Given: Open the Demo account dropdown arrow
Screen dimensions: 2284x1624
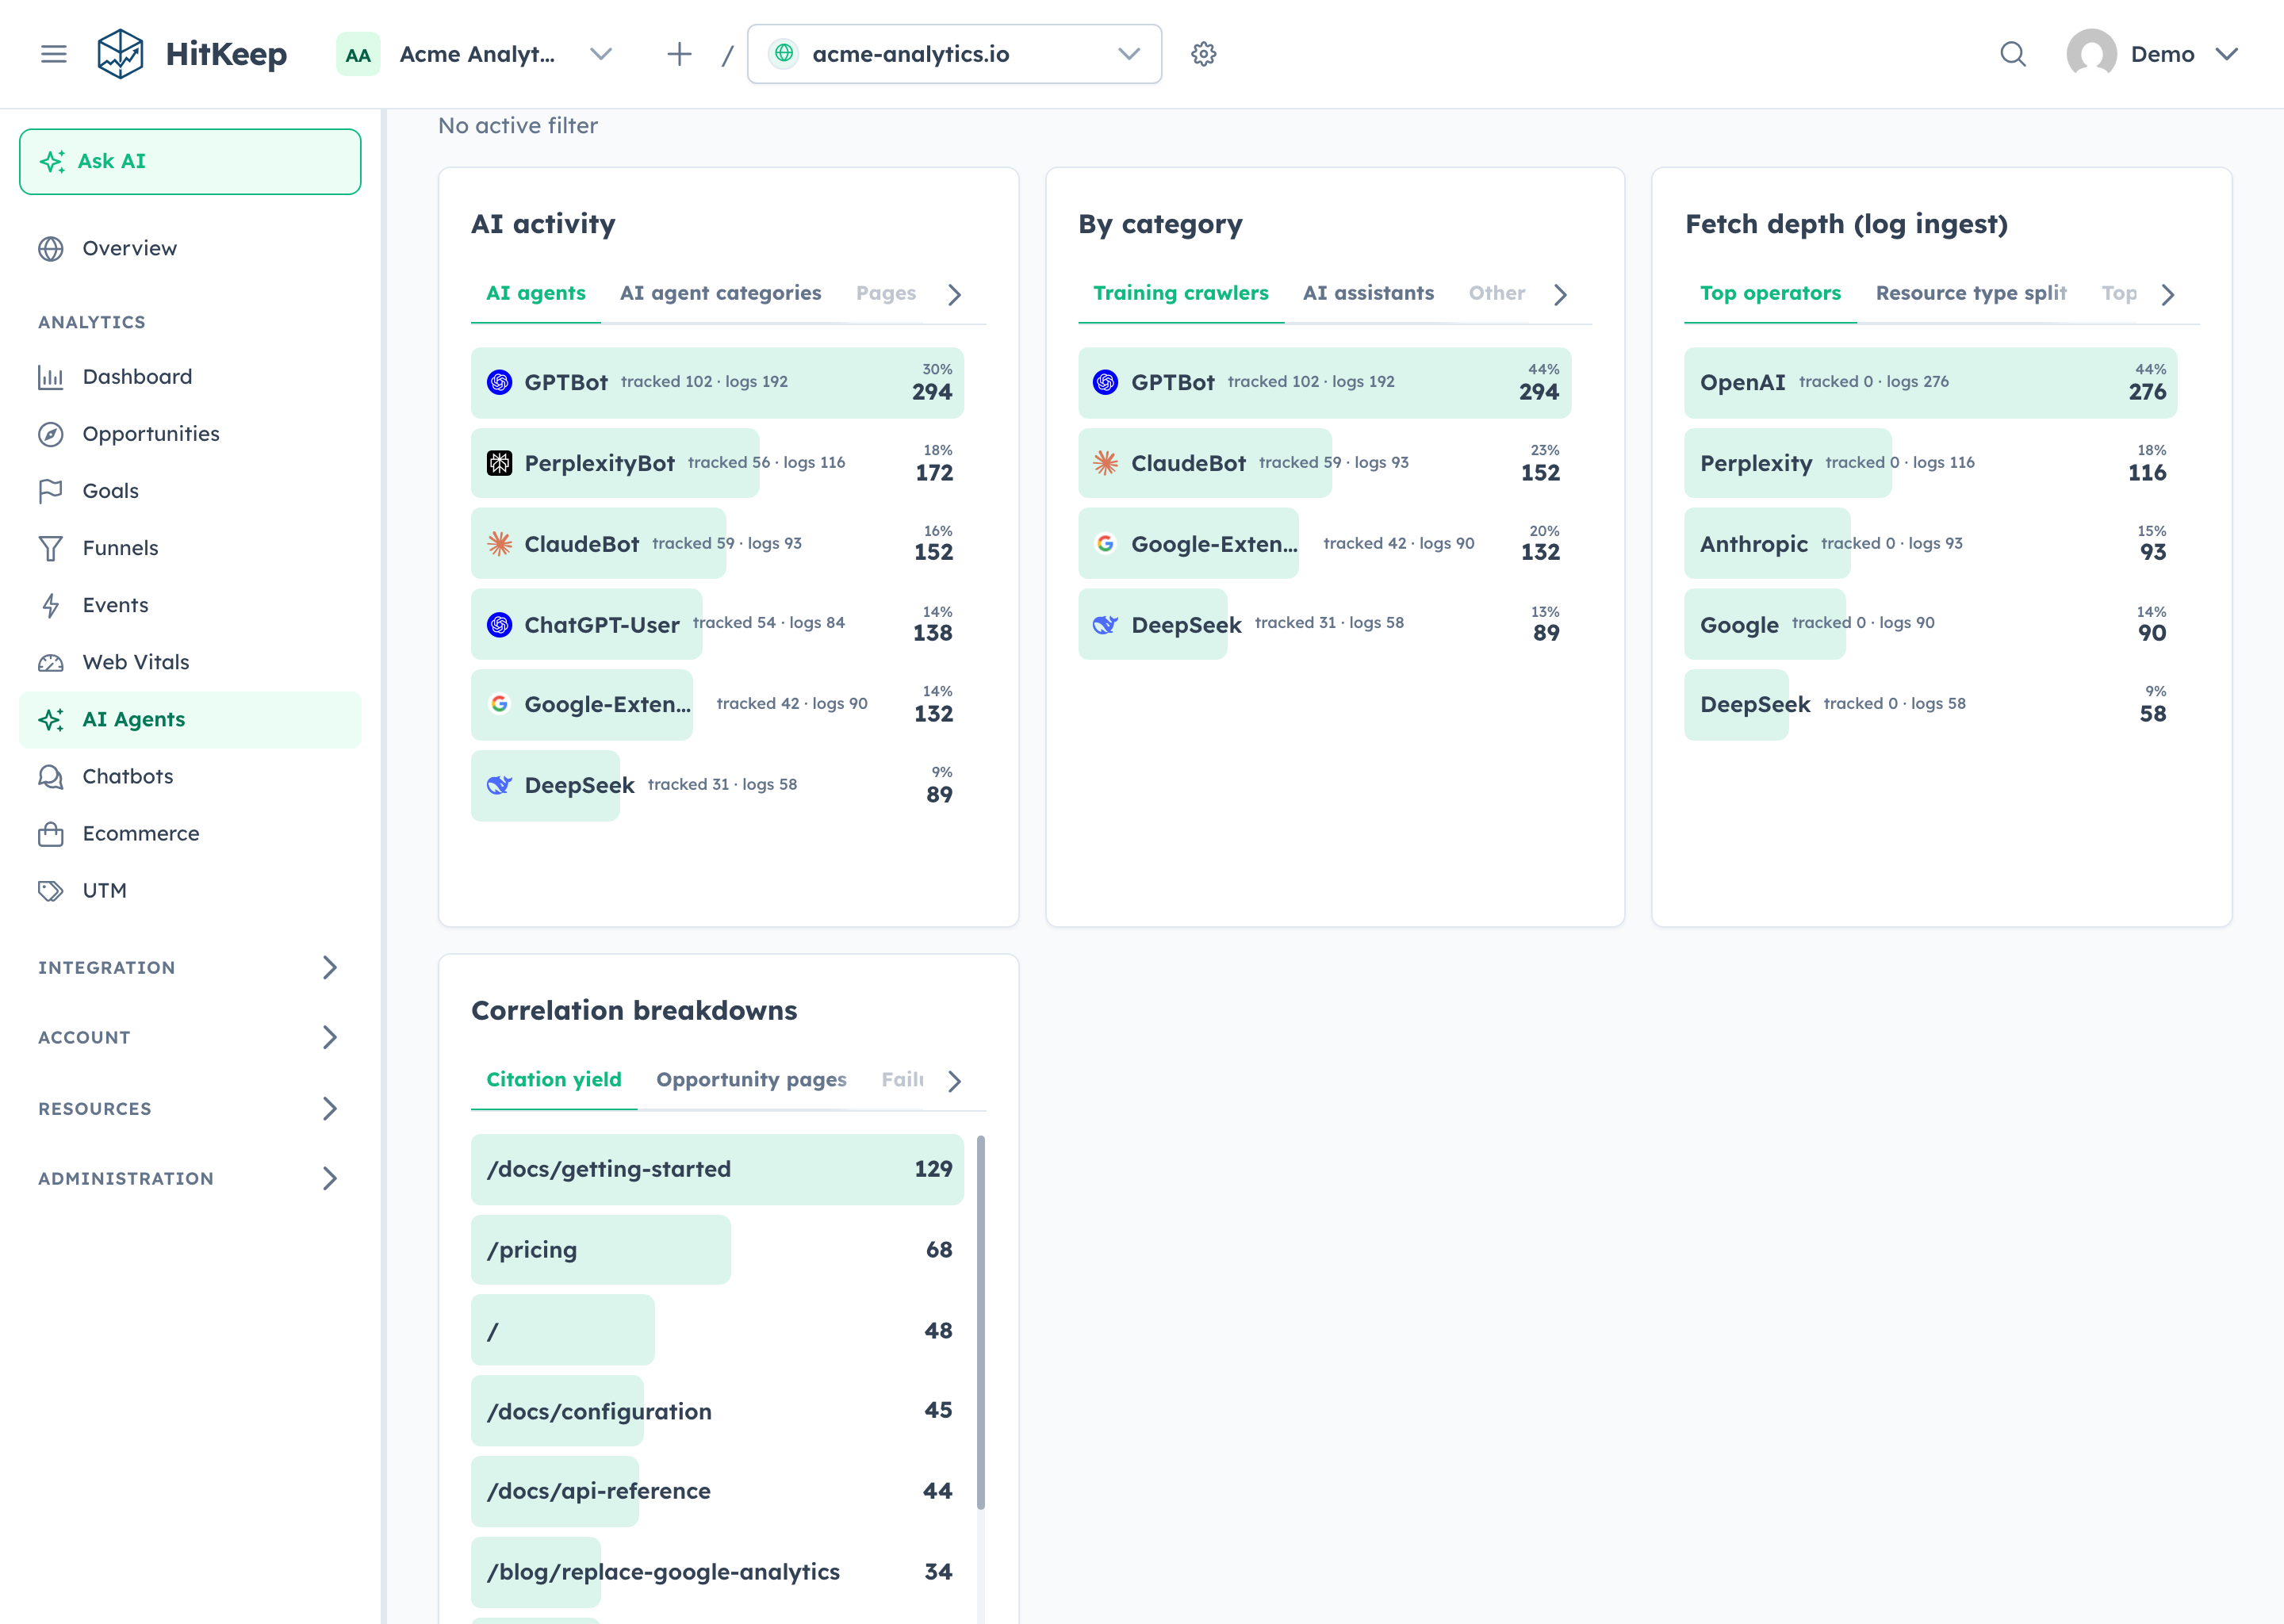Looking at the screenshot, I should click(x=2226, y=54).
